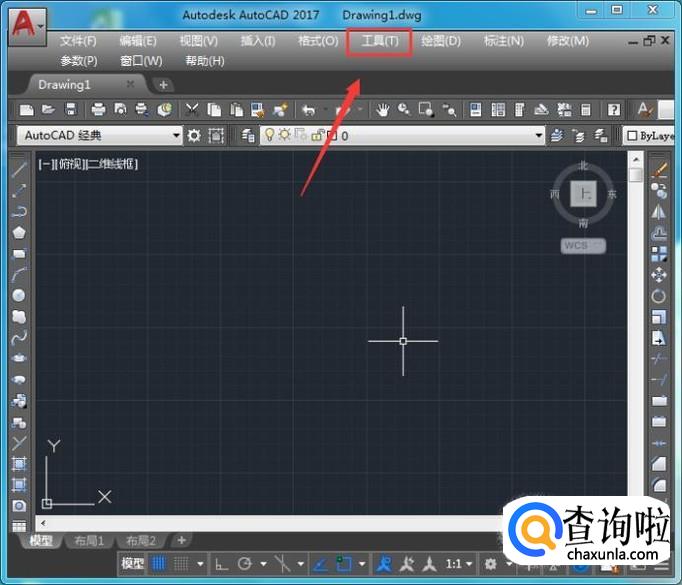Open the AutoCAD application menu logo

[x=27, y=26]
